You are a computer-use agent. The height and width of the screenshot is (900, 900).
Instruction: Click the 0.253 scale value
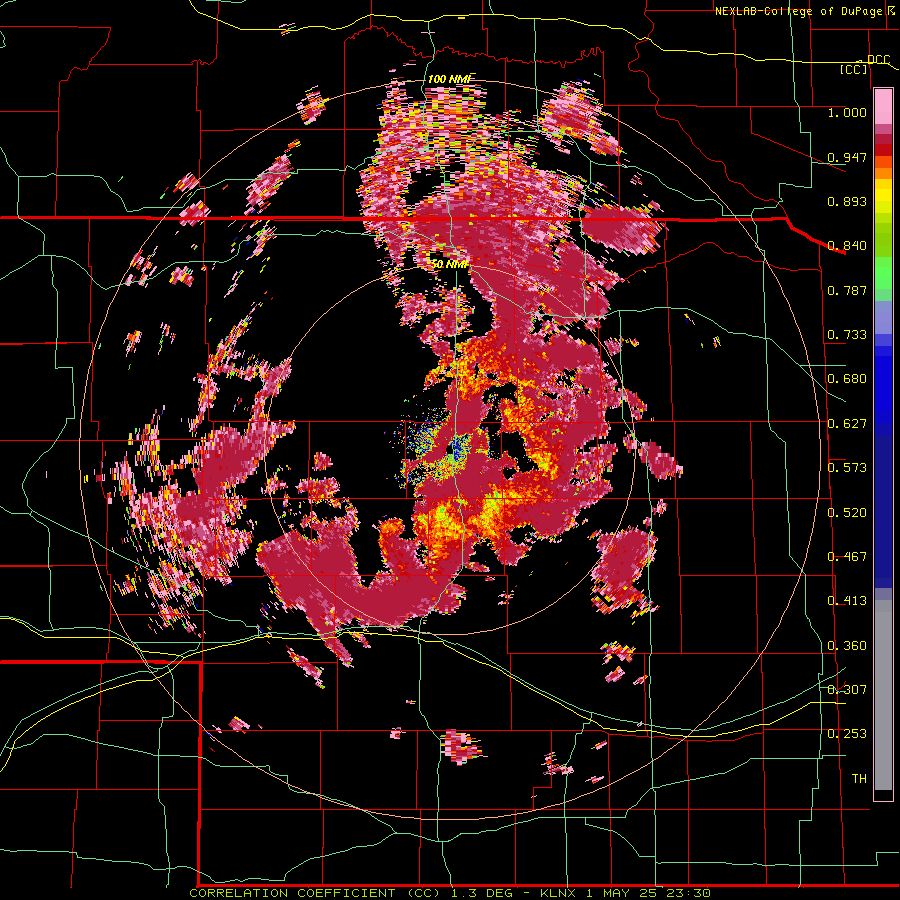pyautogui.click(x=847, y=734)
